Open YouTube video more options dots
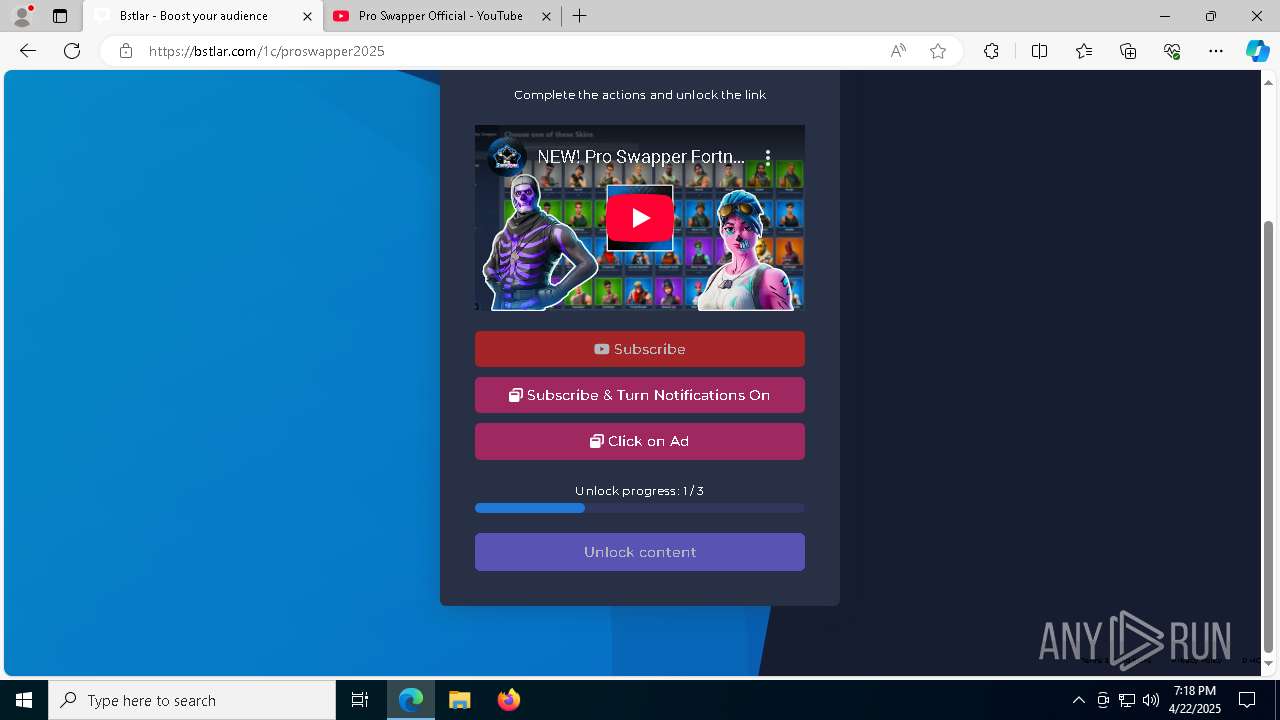 (768, 157)
